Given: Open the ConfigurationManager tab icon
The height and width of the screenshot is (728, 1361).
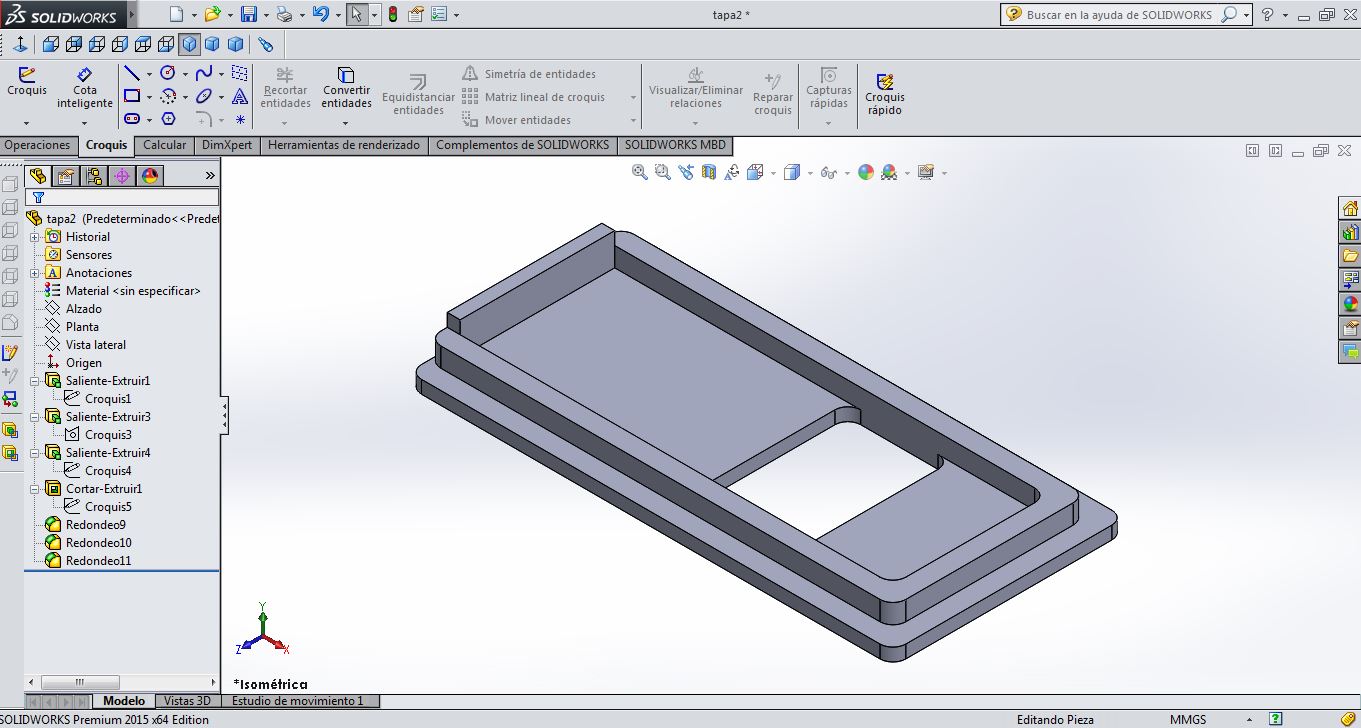Looking at the screenshot, I should point(94,176).
